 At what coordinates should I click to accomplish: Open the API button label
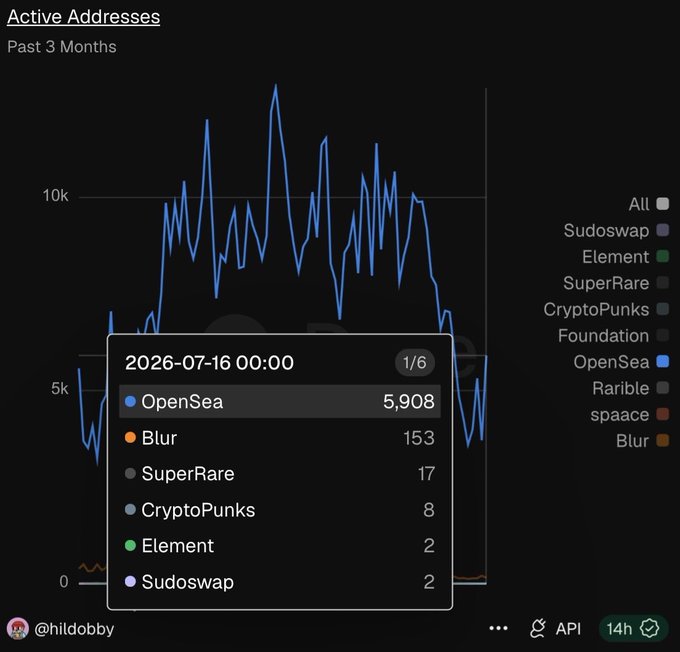tap(568, 629)
